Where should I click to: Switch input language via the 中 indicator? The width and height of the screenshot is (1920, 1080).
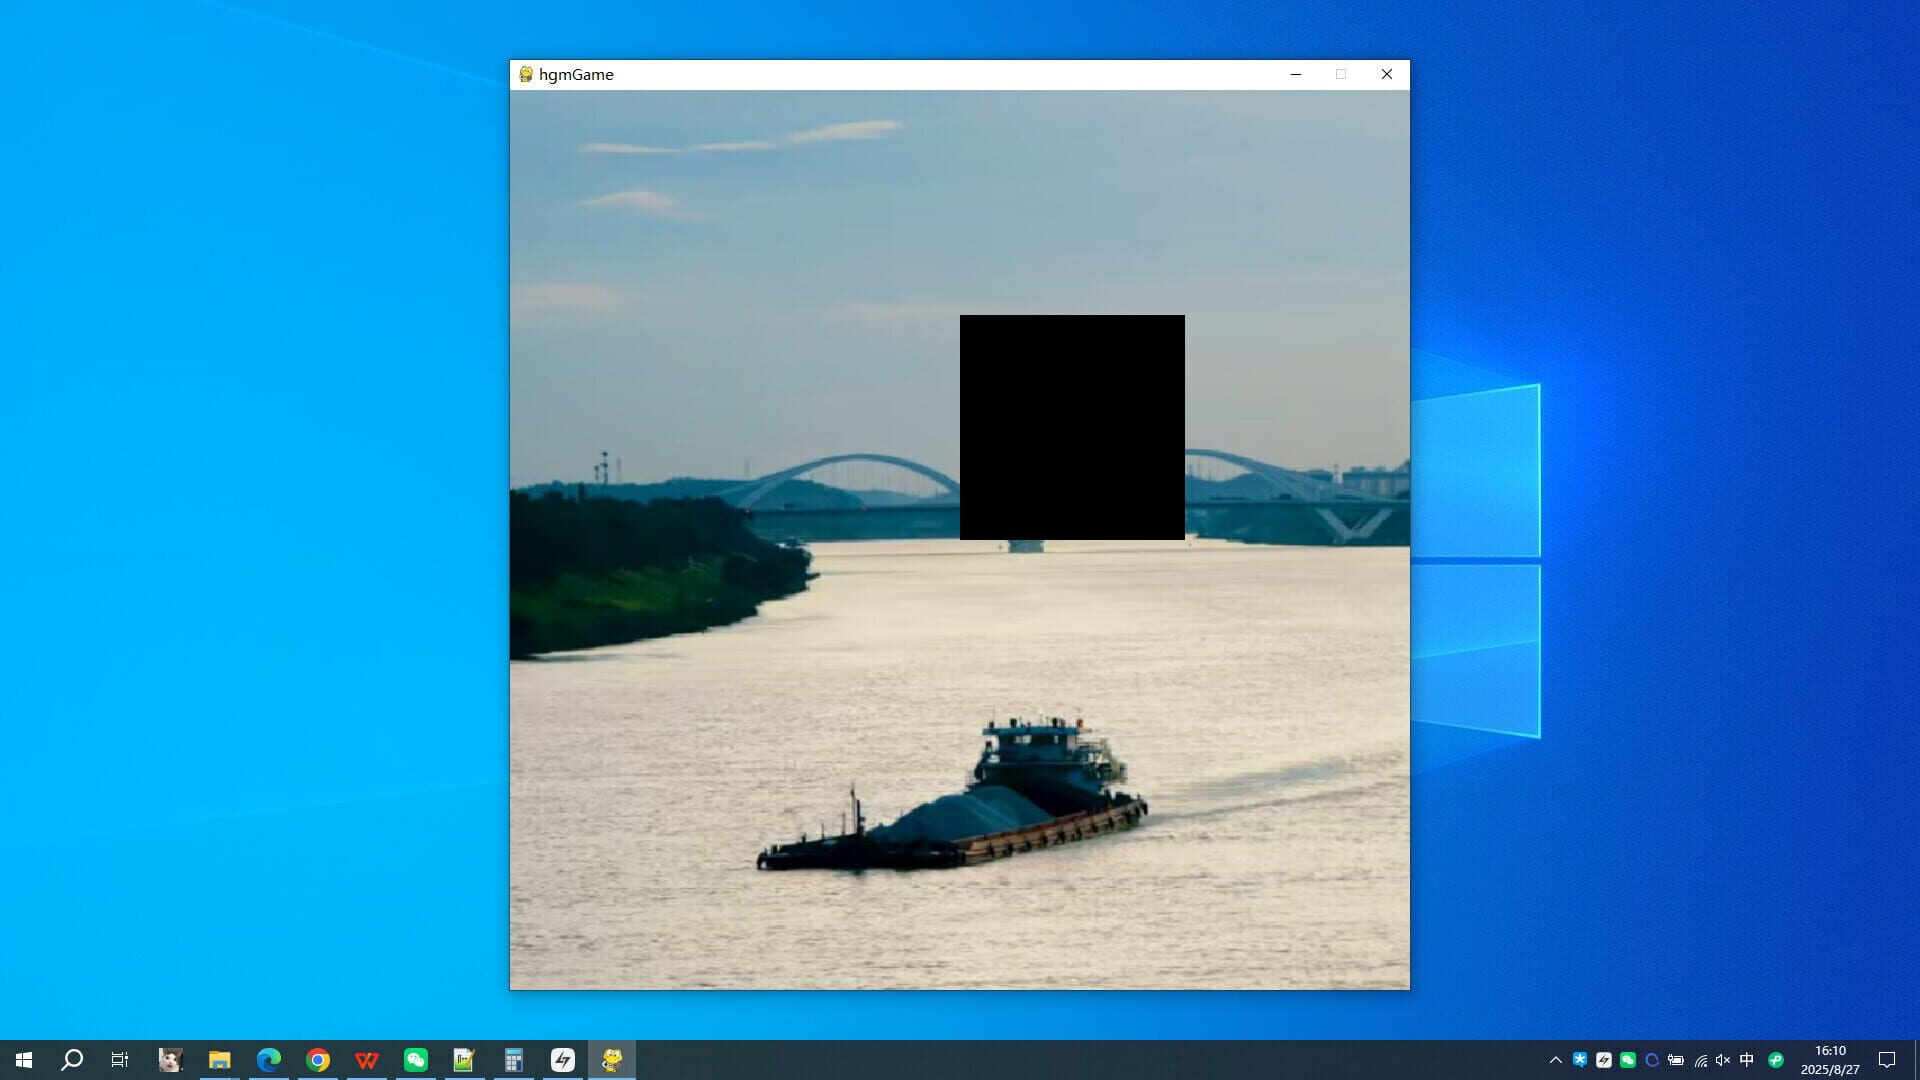pyautogui.click(x=1748, y=1059)
